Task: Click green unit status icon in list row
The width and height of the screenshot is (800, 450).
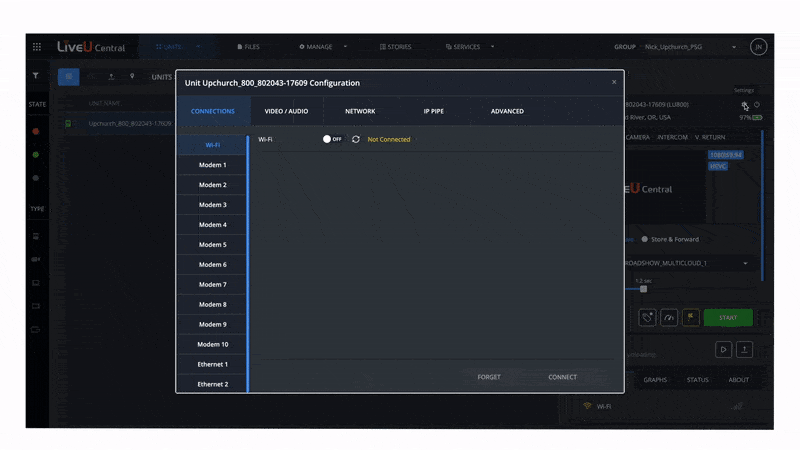Action: coord(68,123)
